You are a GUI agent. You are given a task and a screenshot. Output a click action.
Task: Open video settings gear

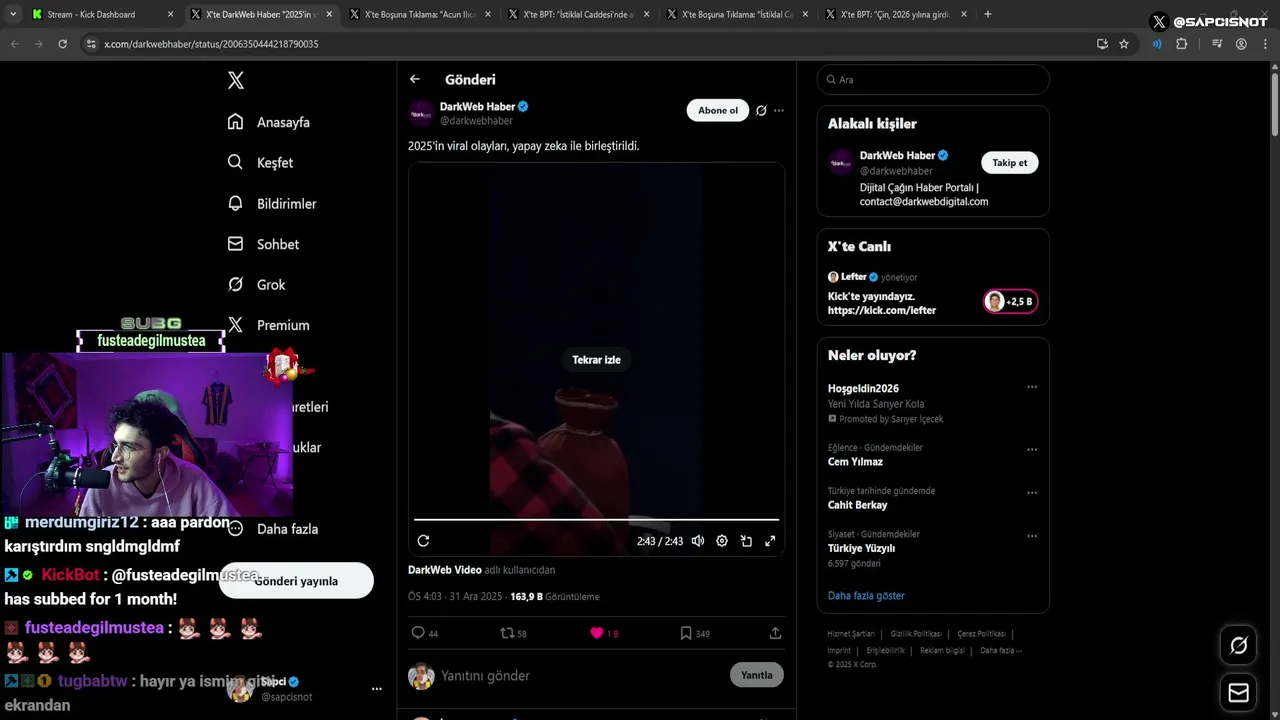pyautogui.click(x=722, y=541)
